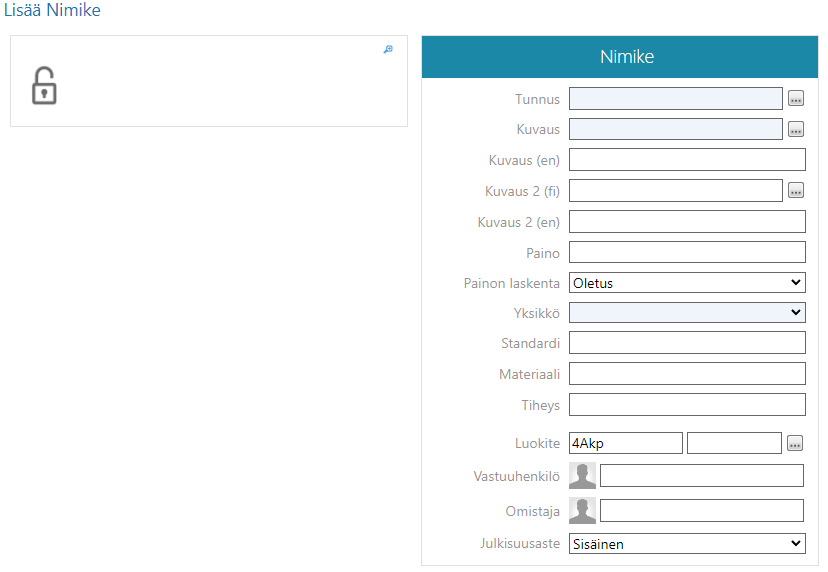The image size is (828, 572).
Task: Click the Standardi text field
Action: coord(686,343)
